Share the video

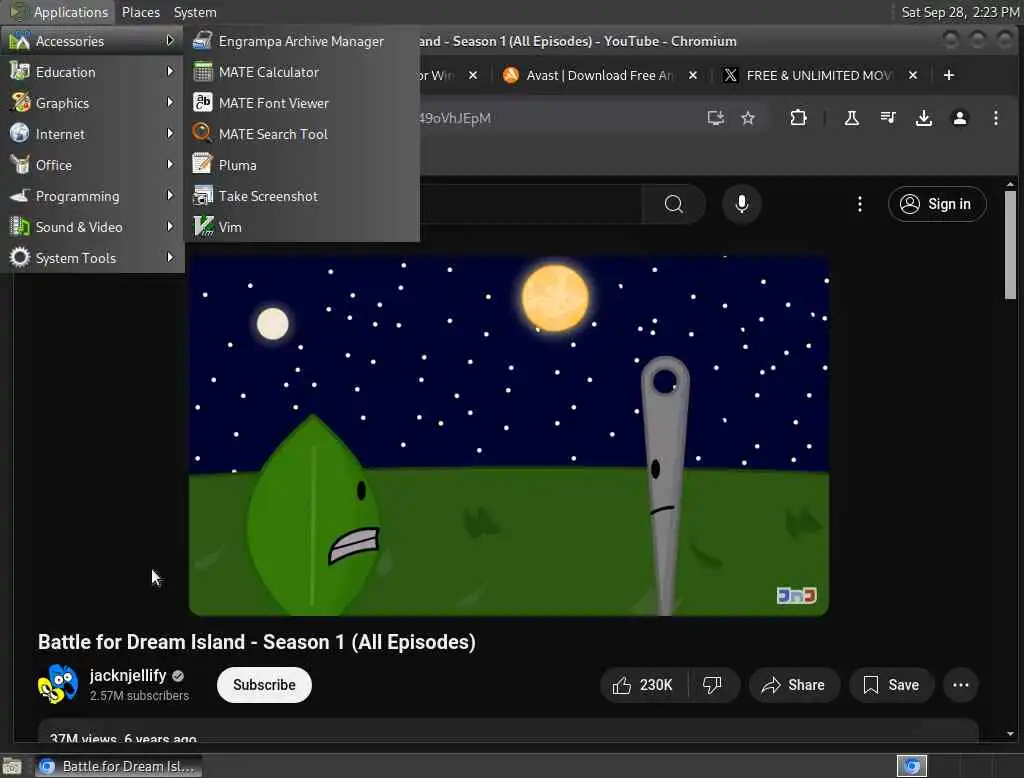[793, 685]
